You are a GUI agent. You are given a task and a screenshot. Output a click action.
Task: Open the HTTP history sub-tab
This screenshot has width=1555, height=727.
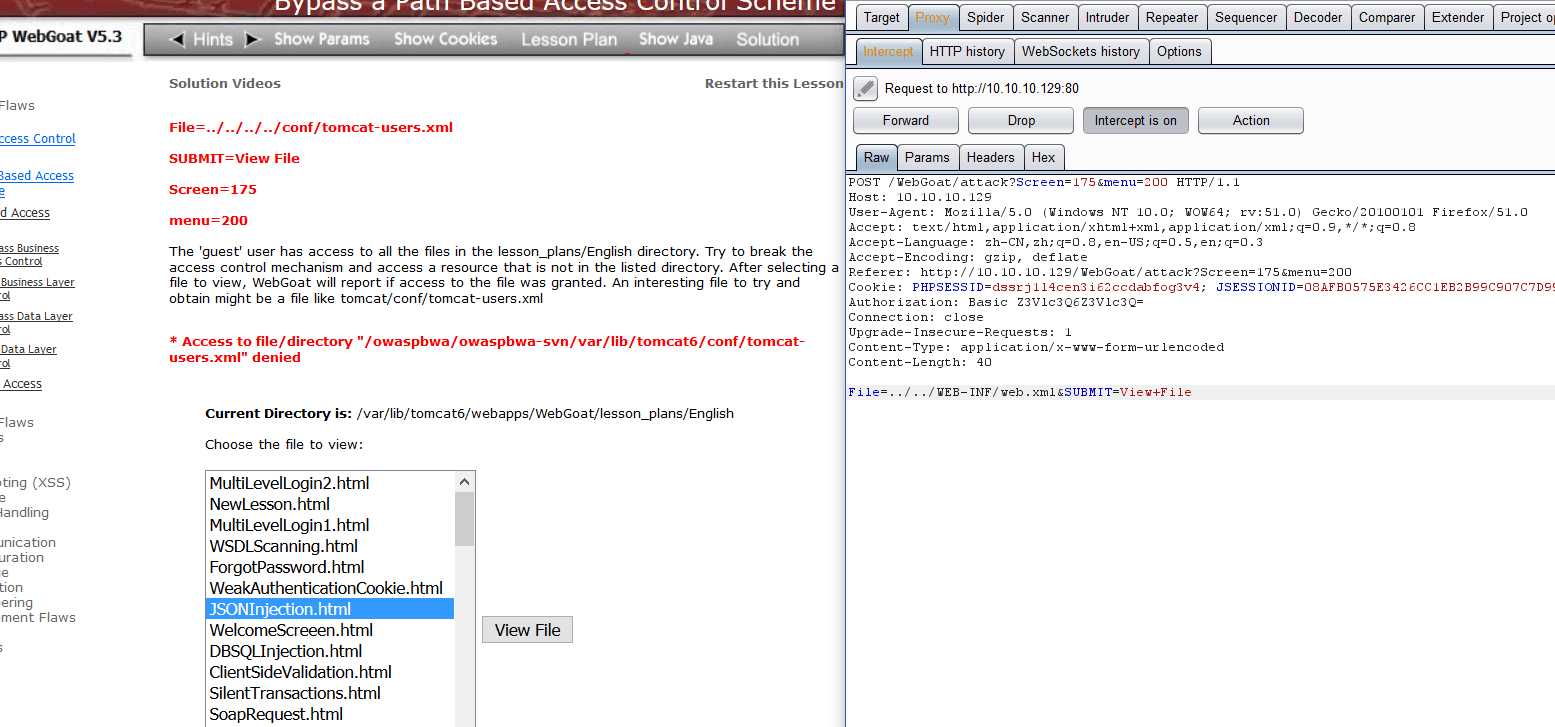coord(967,51)
